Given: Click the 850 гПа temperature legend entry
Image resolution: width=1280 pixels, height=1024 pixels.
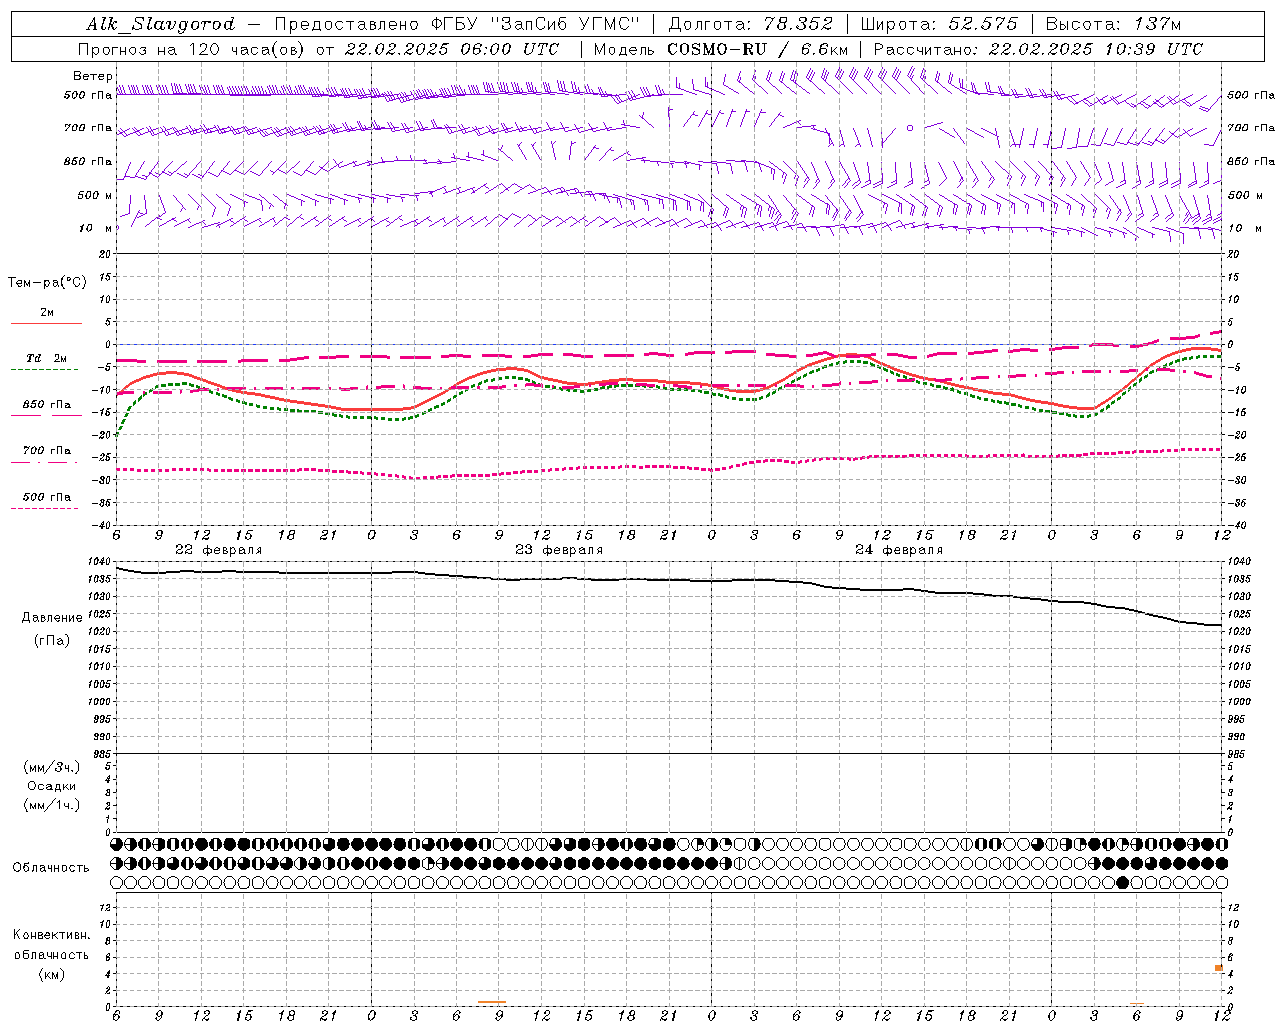Looking at the screenshot, I should point(47,405).
